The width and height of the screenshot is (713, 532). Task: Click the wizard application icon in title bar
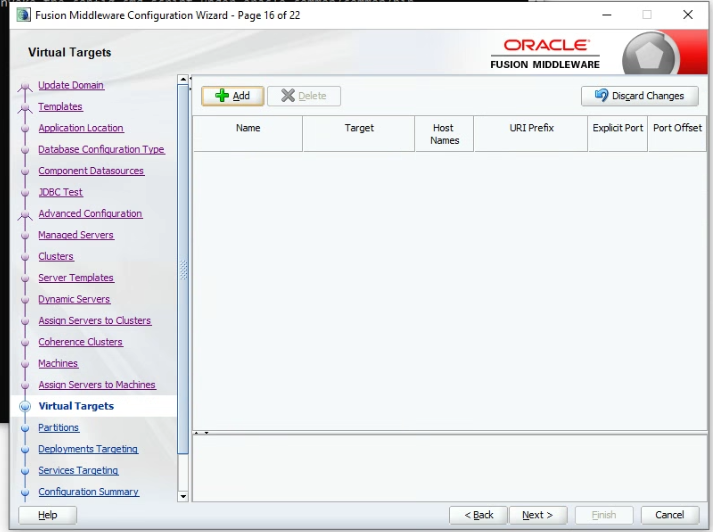point(23,15)
